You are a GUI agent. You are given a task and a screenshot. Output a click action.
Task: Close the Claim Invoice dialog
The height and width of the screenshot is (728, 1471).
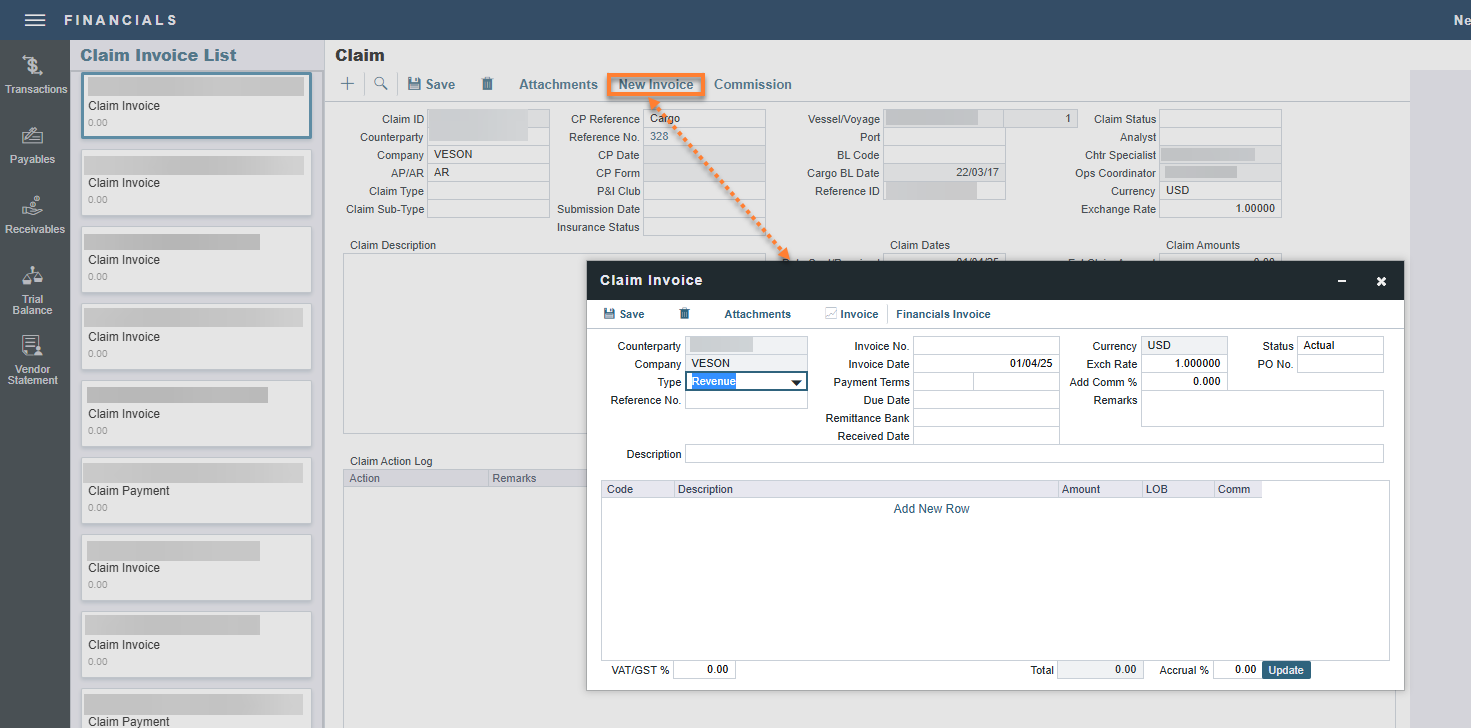click(x=1381, y=282)
